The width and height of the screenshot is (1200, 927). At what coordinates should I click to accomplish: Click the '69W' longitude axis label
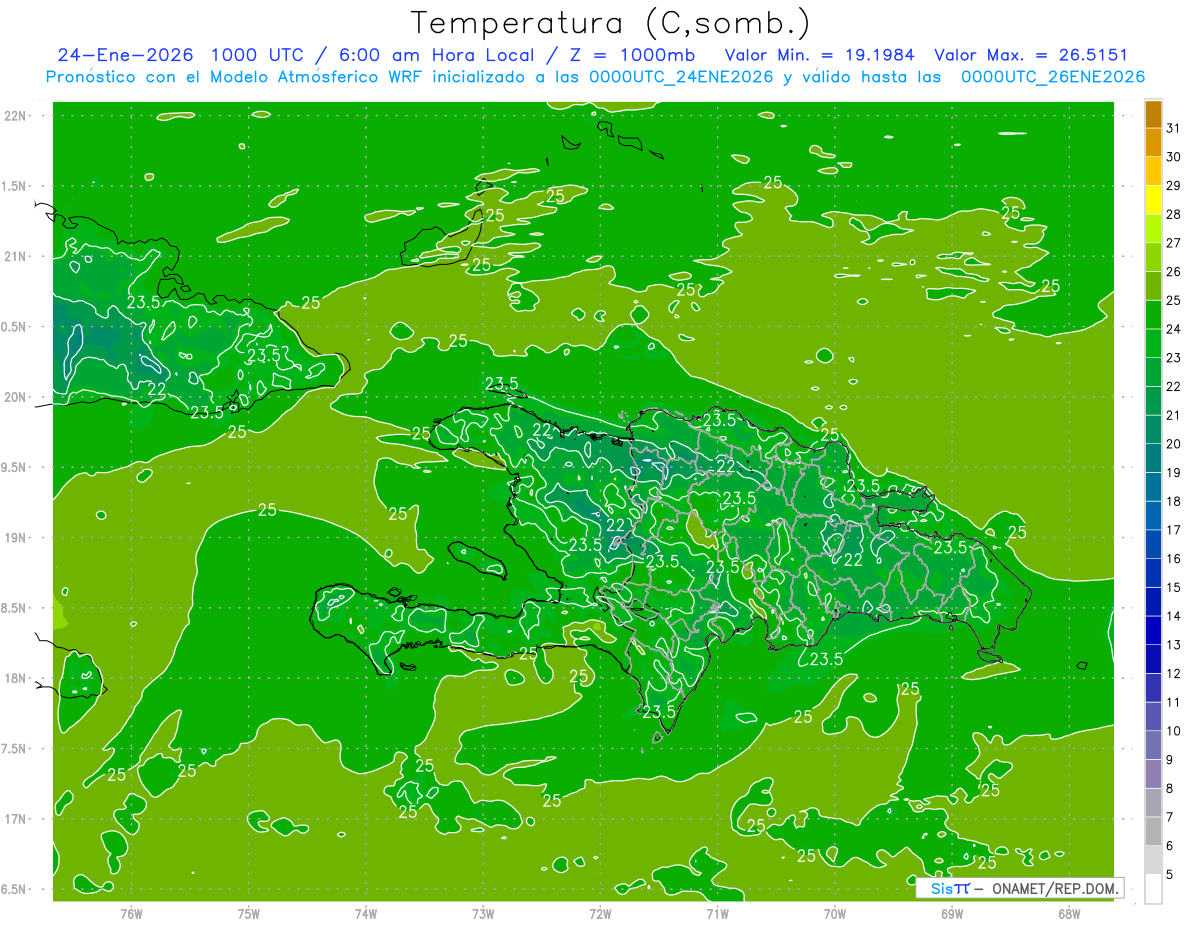tap(952, 914)
